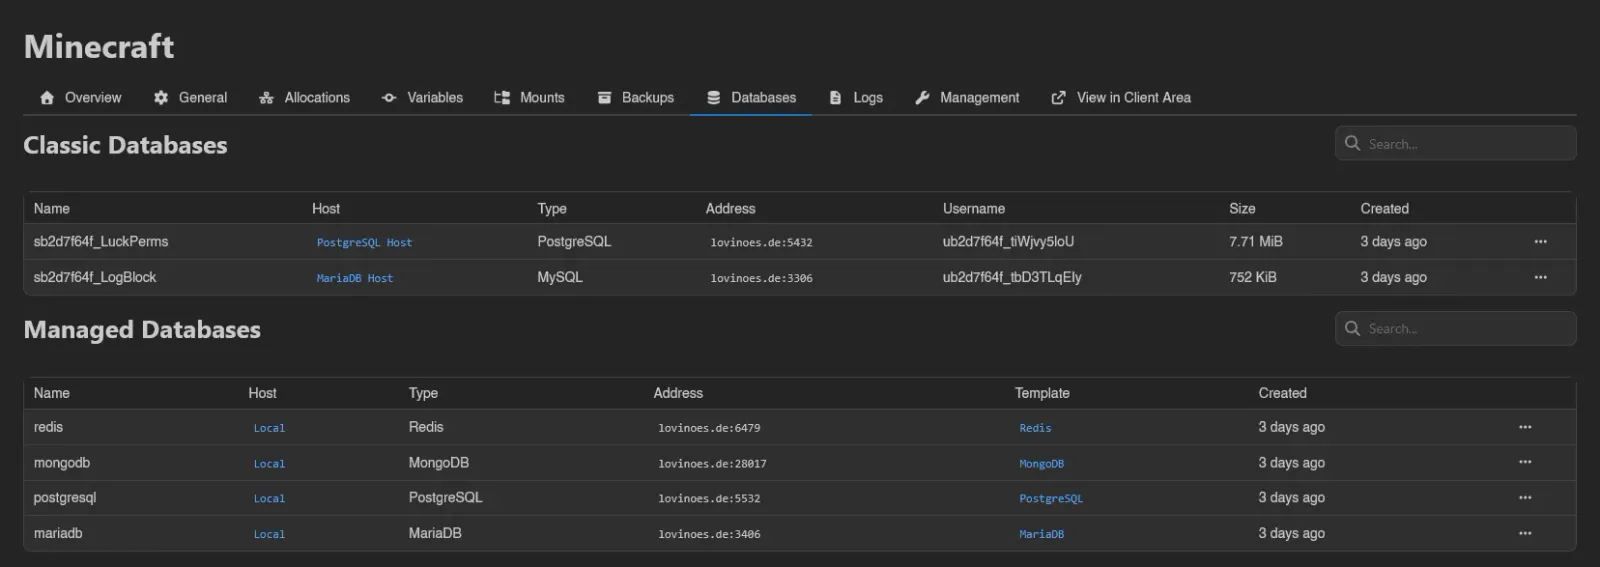Image resolution: width=1600 pixels, height=567 pixels.
Task: Click address lovinoes.de:28017
Action: [712, 464]
